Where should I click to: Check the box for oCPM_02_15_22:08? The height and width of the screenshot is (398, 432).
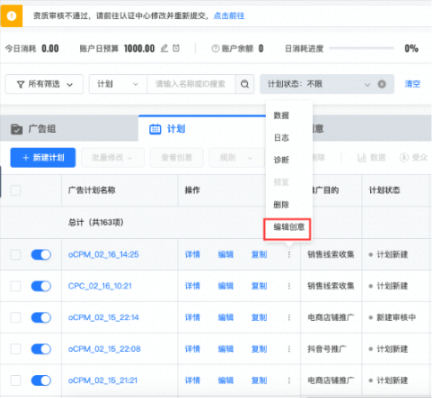(x=16, y=349)
